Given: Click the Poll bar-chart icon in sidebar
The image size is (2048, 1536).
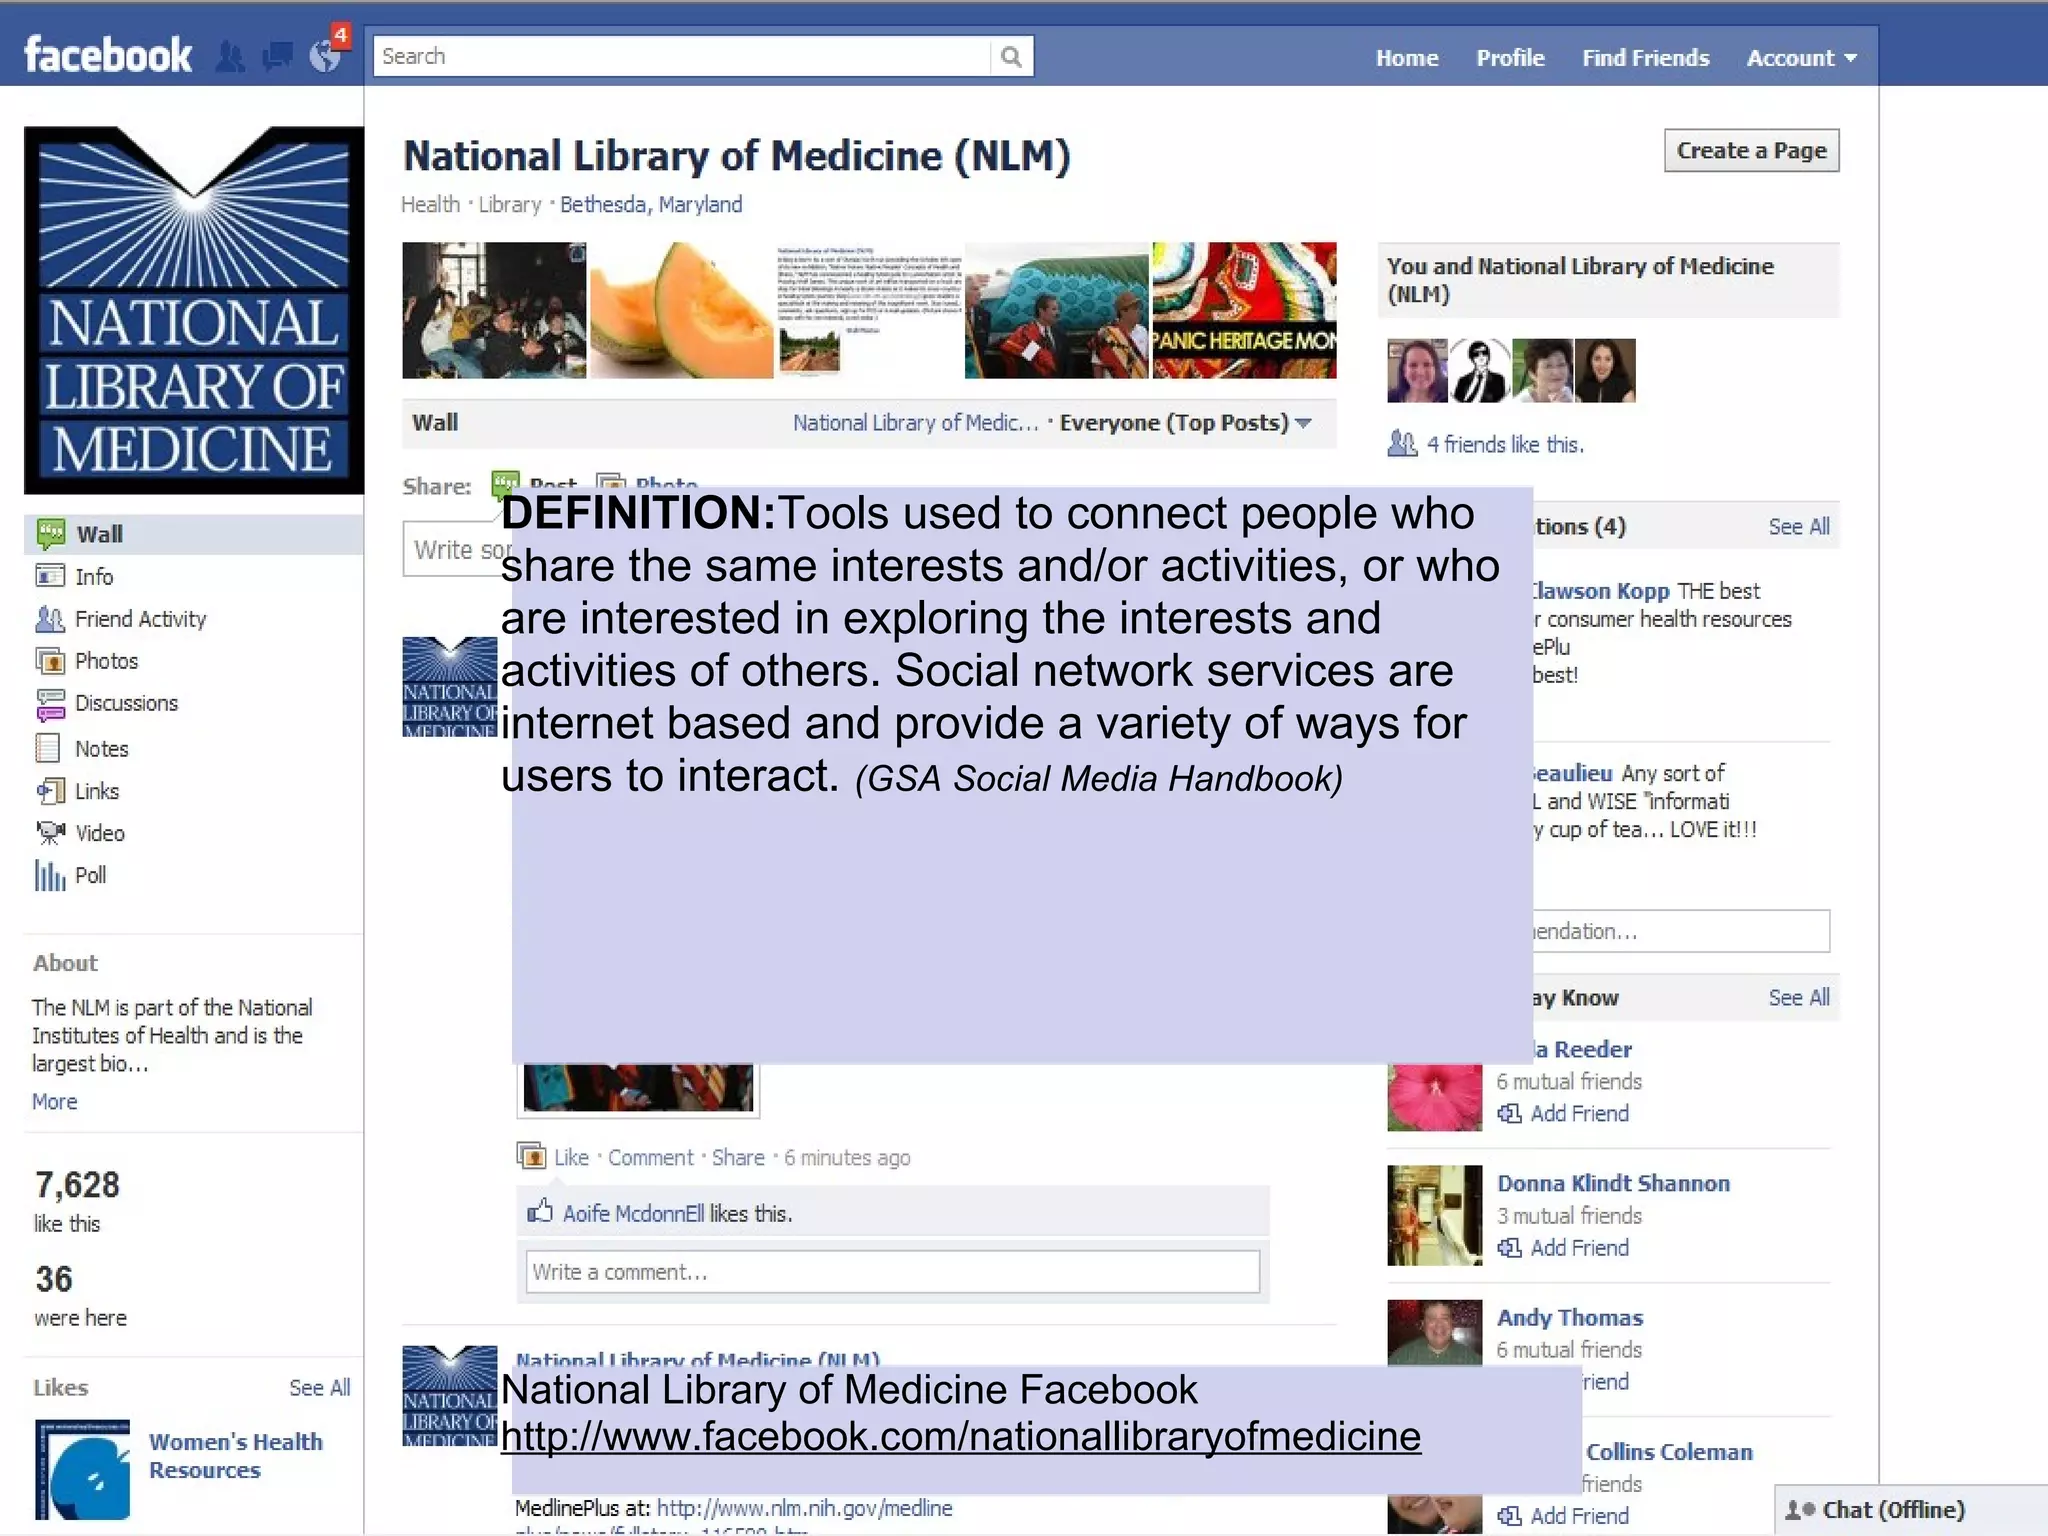Looking at the screenshot, I should click(49, 875).
